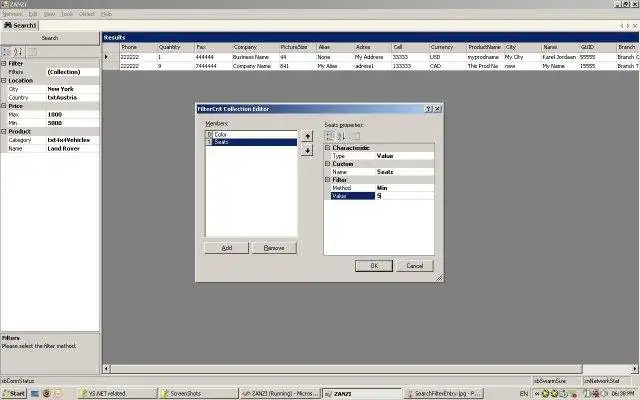Click the Business Name cell
The height and width of the screenshot is (400, 640).
click(x=255, y=57)
